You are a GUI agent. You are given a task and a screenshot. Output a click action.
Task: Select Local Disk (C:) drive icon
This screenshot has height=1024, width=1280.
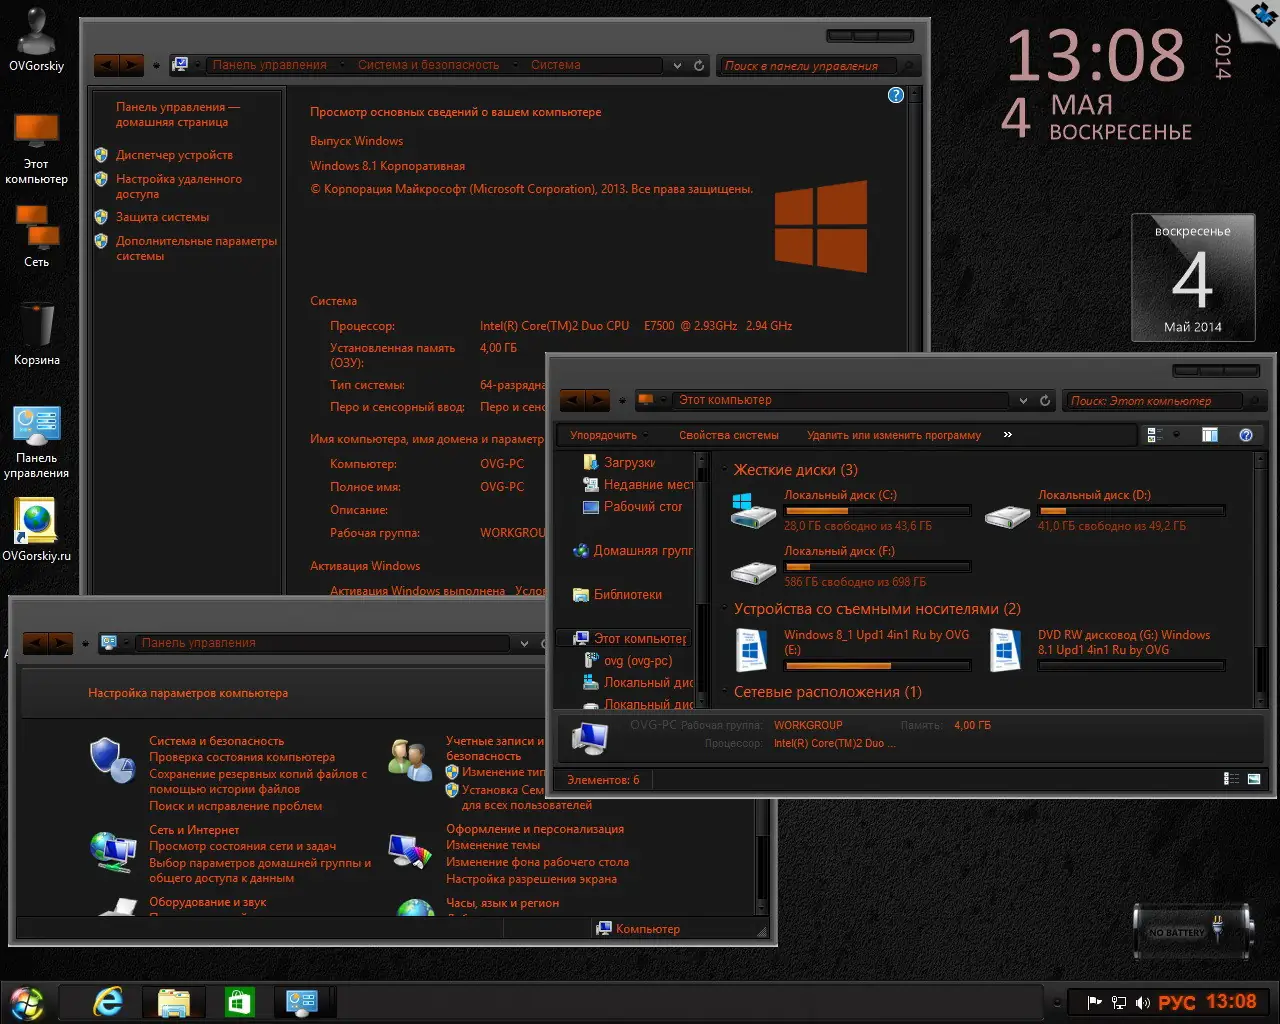pos(754,511)
